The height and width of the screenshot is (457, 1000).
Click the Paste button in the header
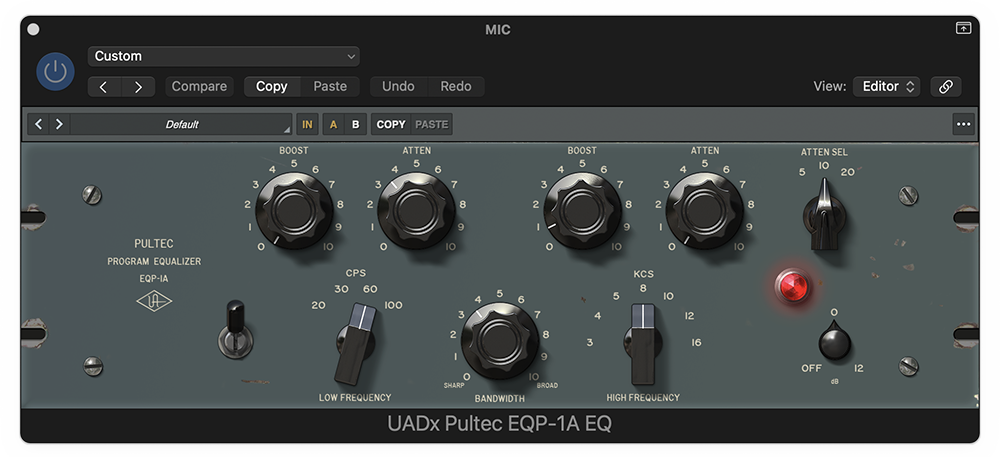[330, 87]
